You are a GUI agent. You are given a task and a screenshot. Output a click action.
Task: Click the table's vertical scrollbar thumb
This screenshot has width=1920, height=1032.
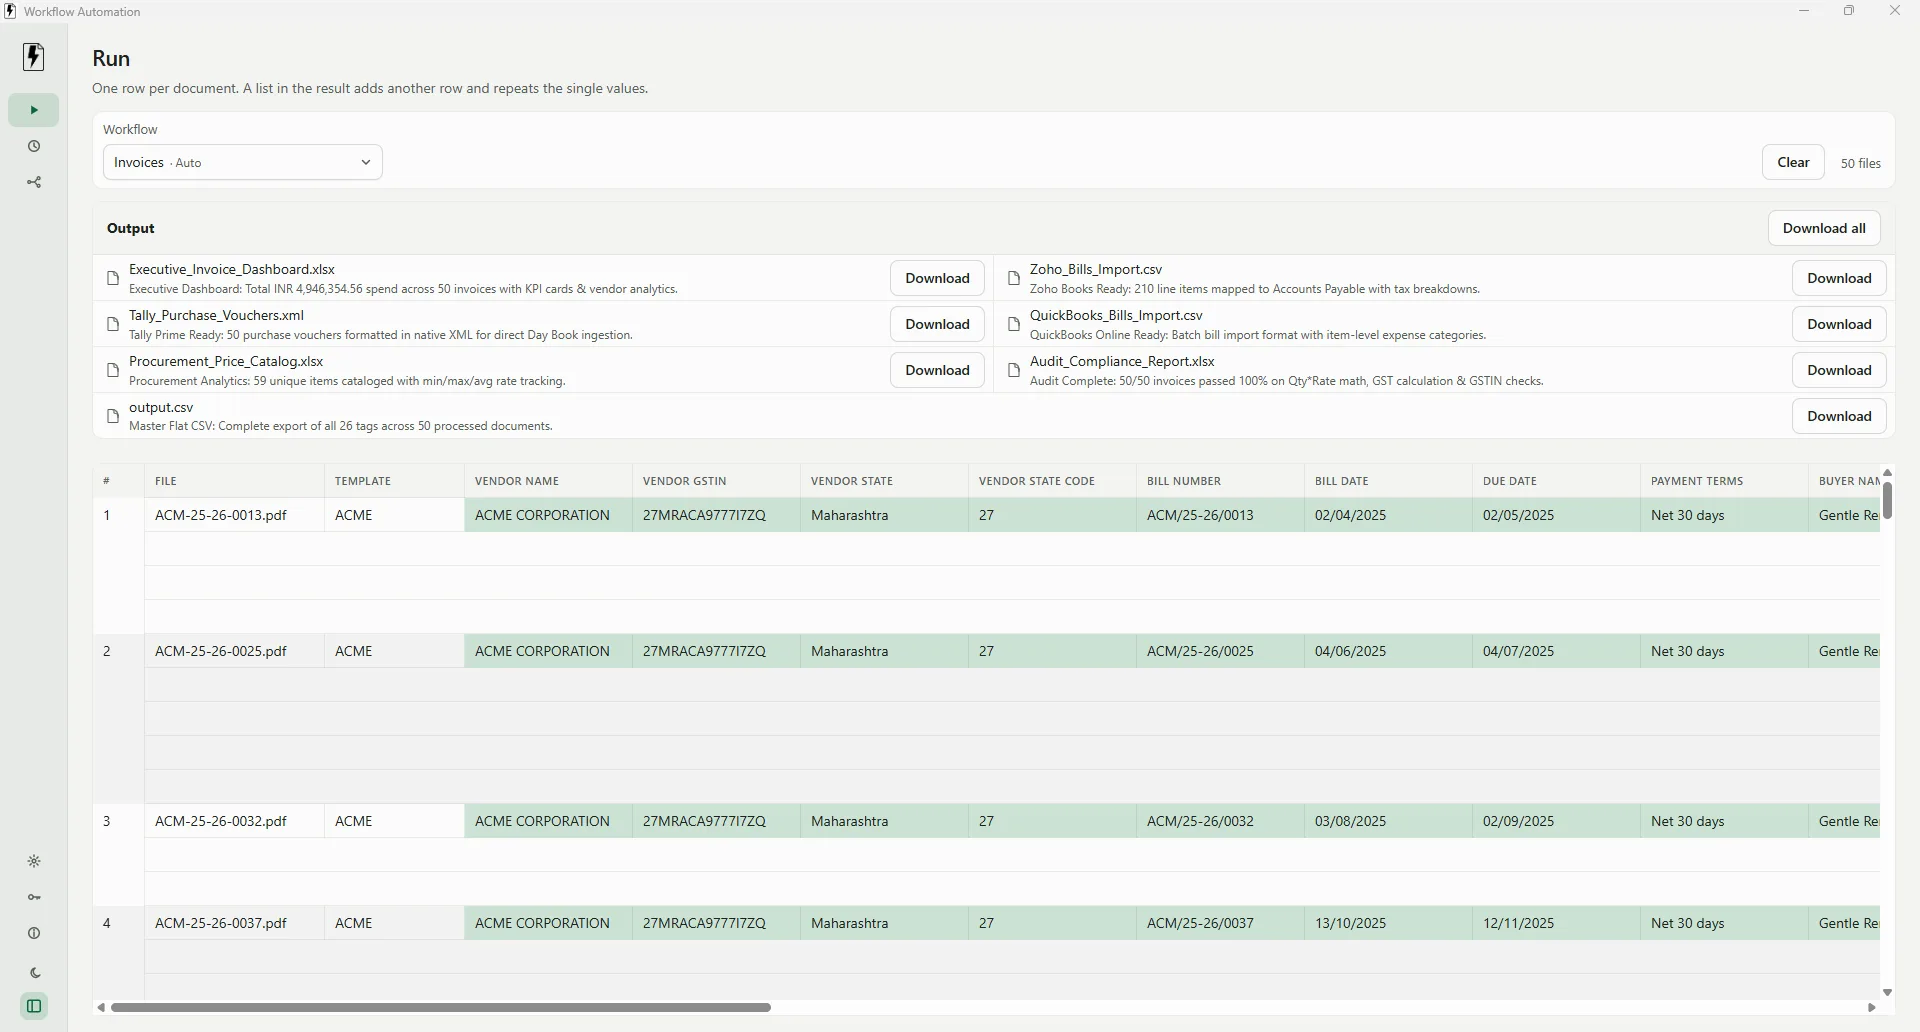1887,500
